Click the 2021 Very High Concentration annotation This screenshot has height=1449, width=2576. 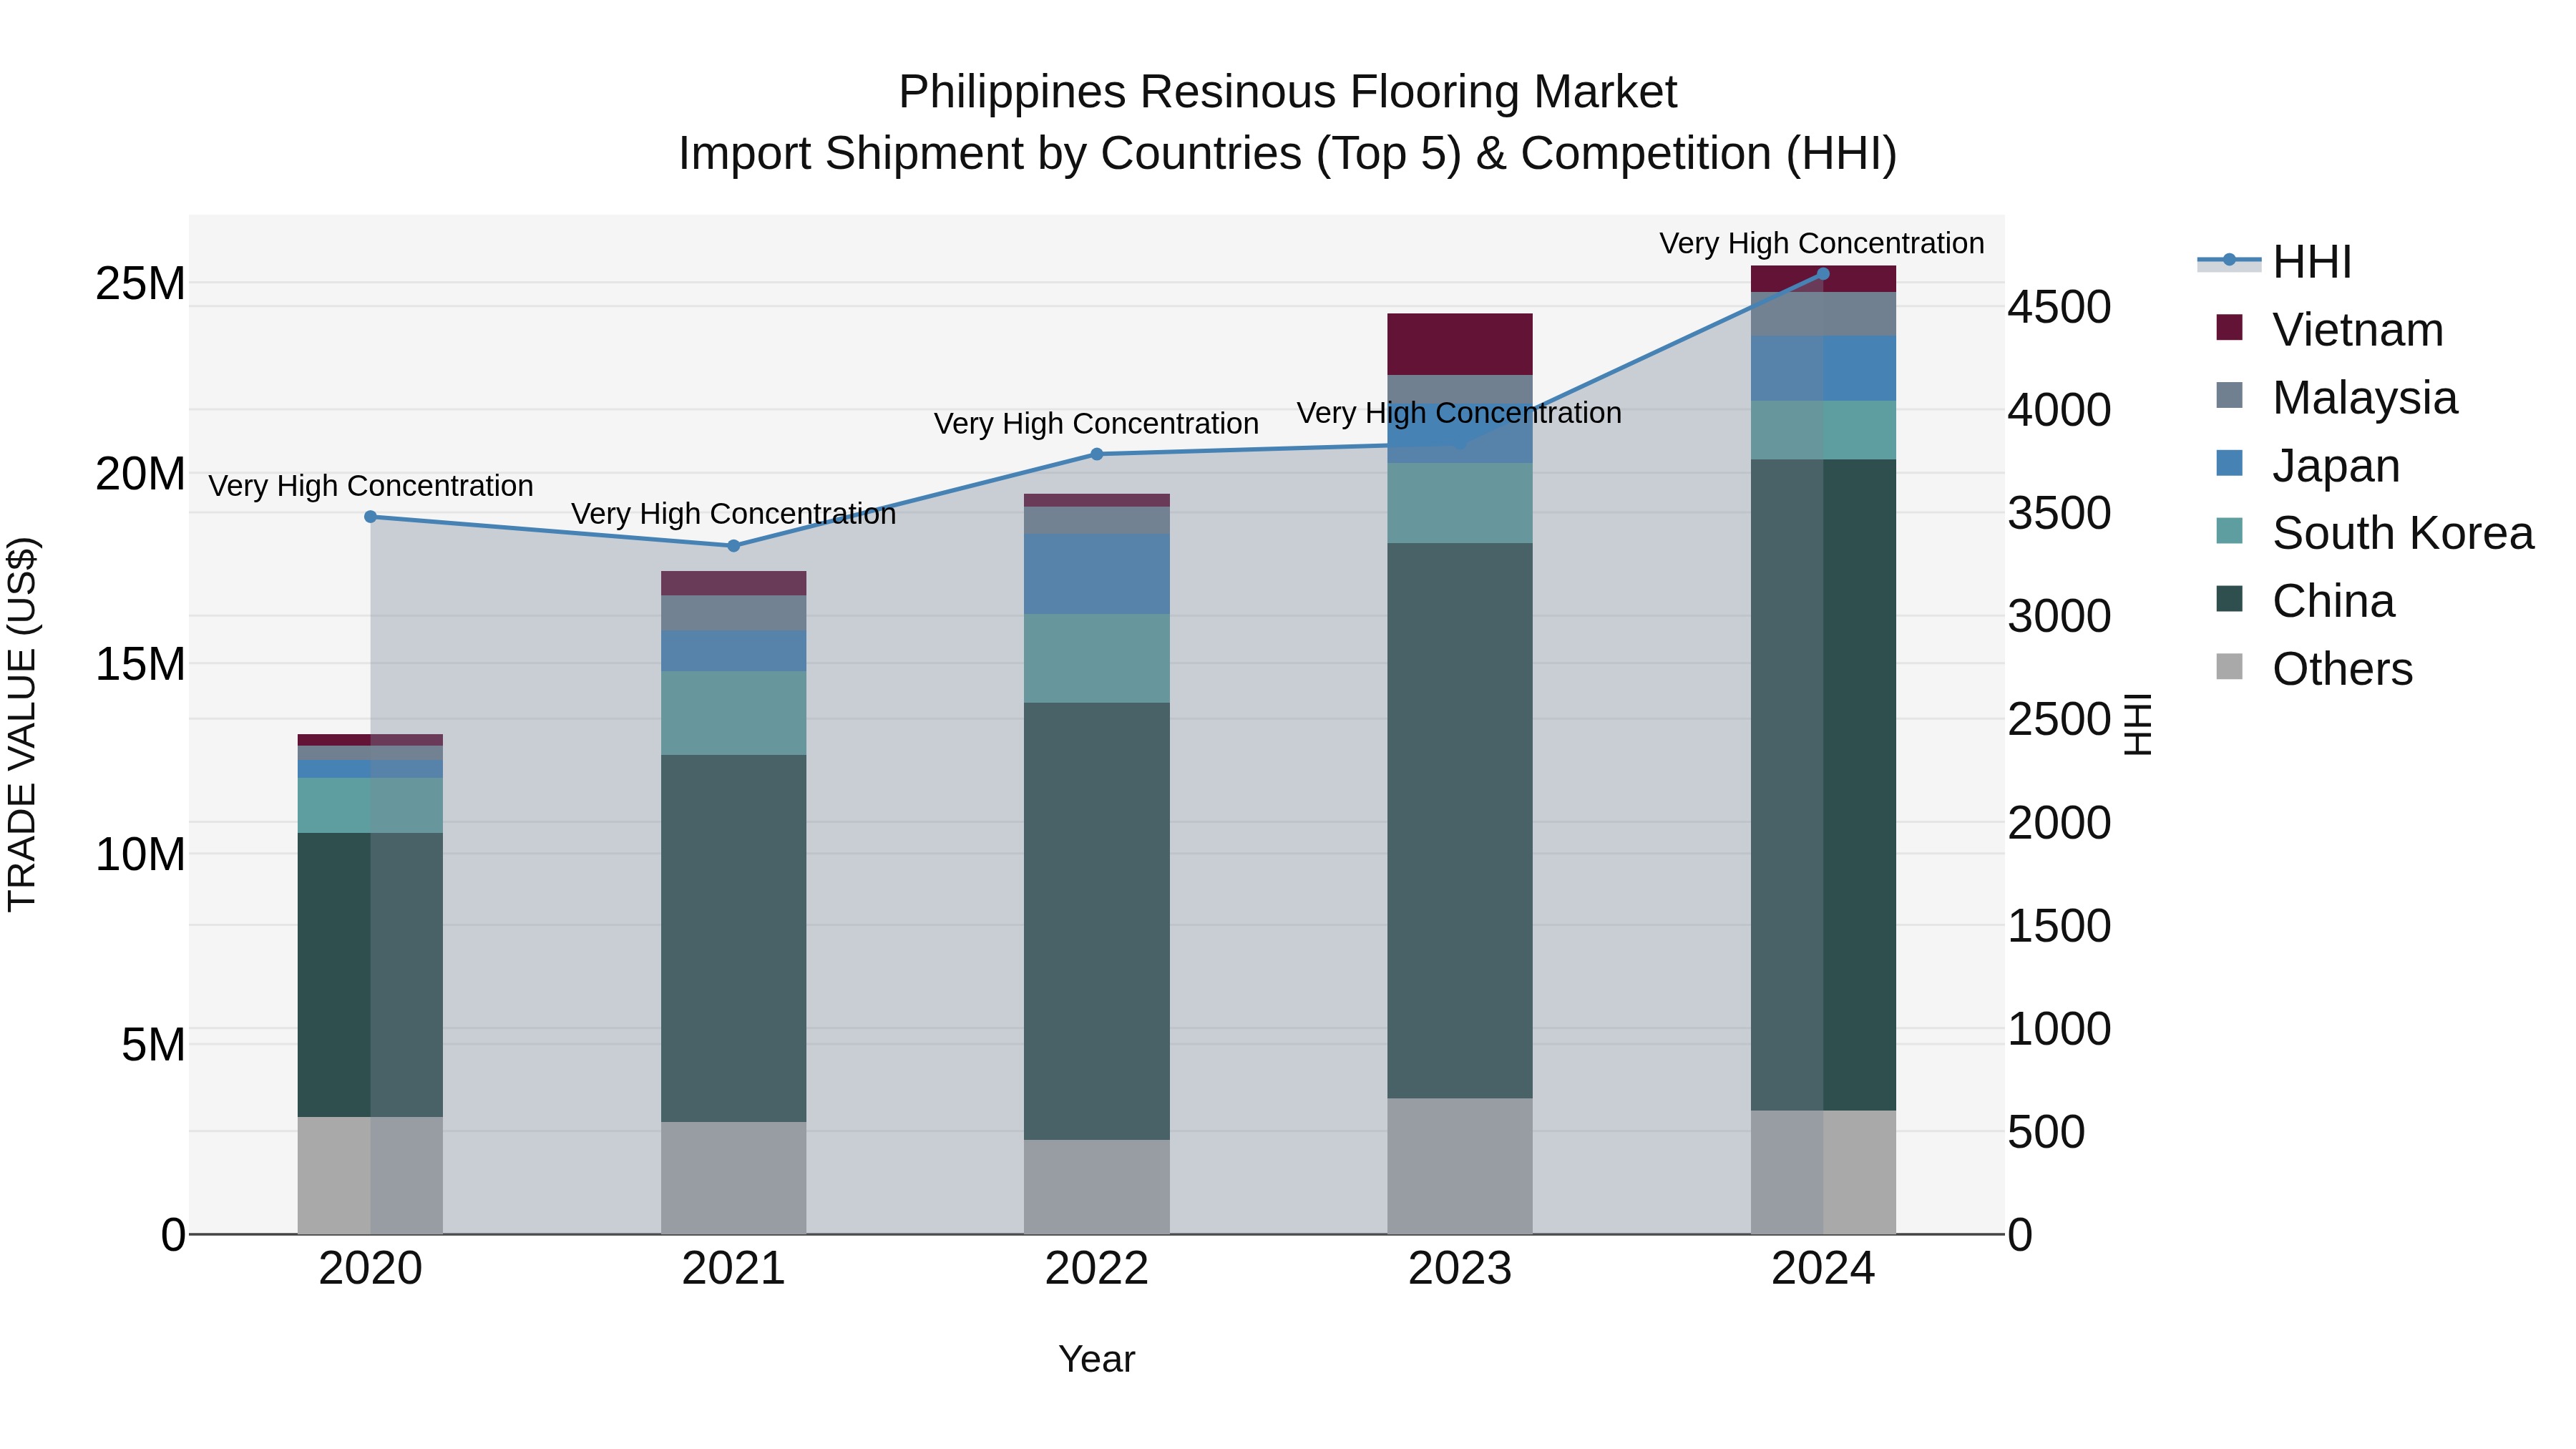pyautogui.click(x=733, y=514)
